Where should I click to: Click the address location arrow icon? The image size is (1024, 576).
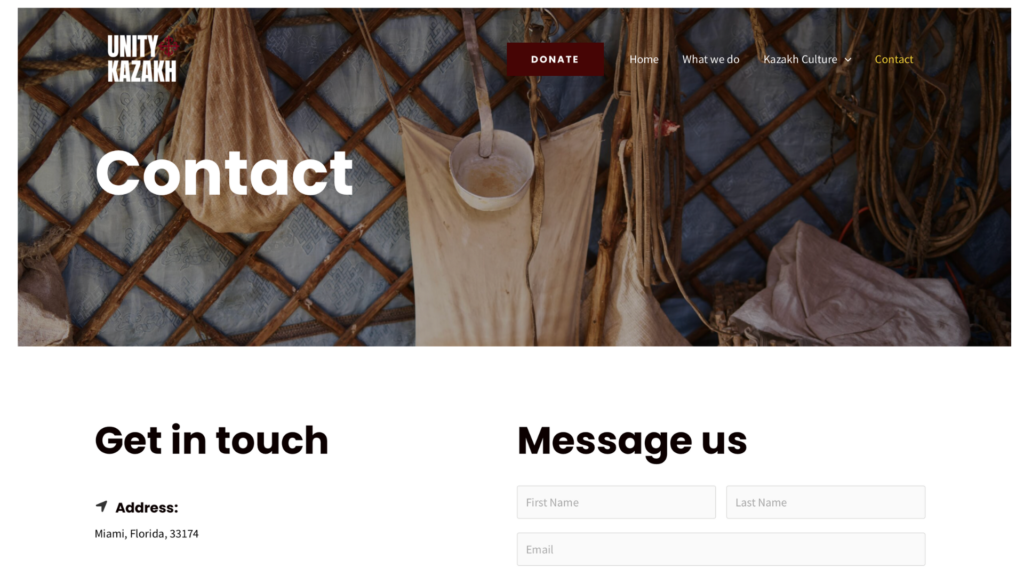101,506
